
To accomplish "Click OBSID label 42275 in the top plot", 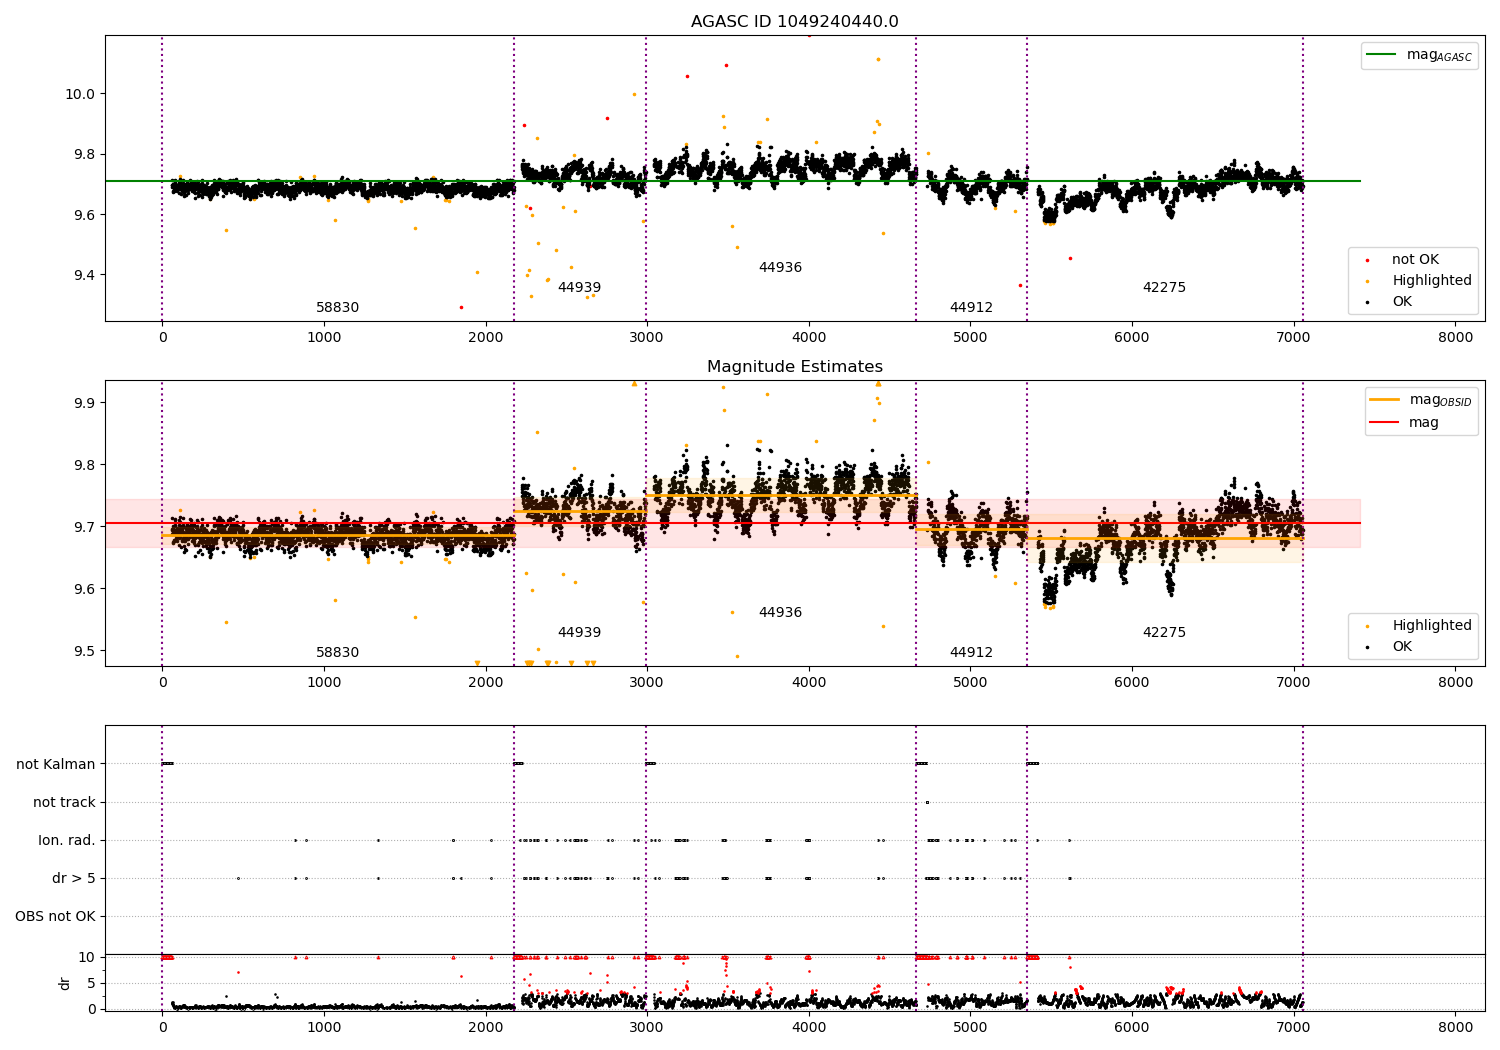I will [x=1164, y=288].
